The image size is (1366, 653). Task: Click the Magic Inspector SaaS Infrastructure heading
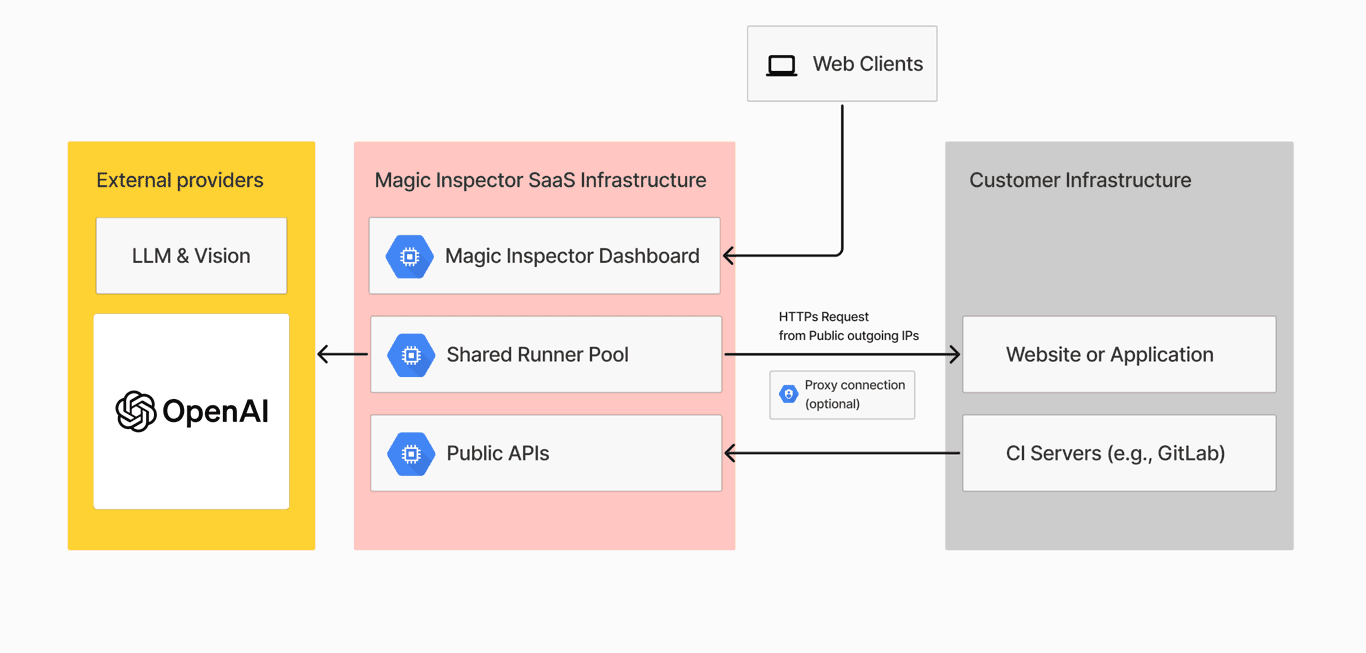pyautogui.click(x=540, y=180)
